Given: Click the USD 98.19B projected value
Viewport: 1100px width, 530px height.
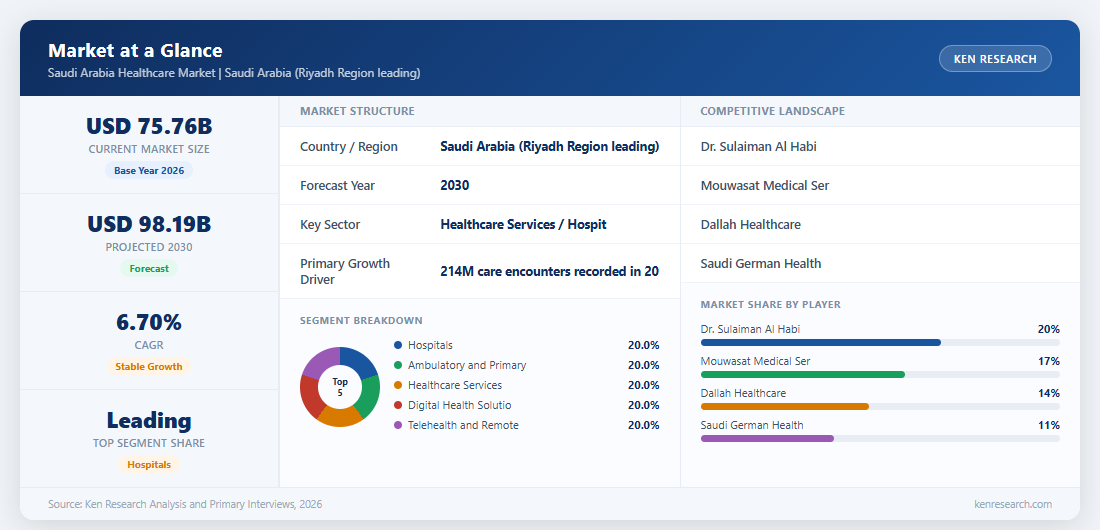Looking at the screenshot, I should click(149, 224).
